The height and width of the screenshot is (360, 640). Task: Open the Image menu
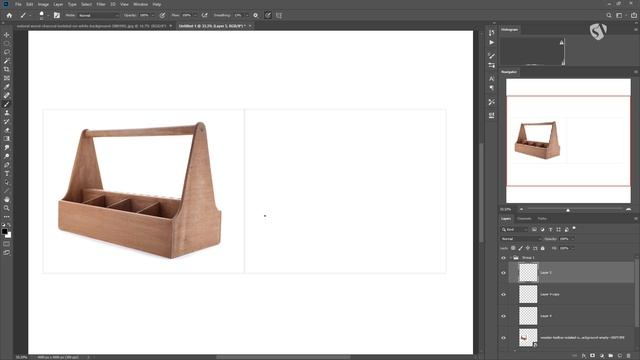pyautogui.click(x=43, y=4)
